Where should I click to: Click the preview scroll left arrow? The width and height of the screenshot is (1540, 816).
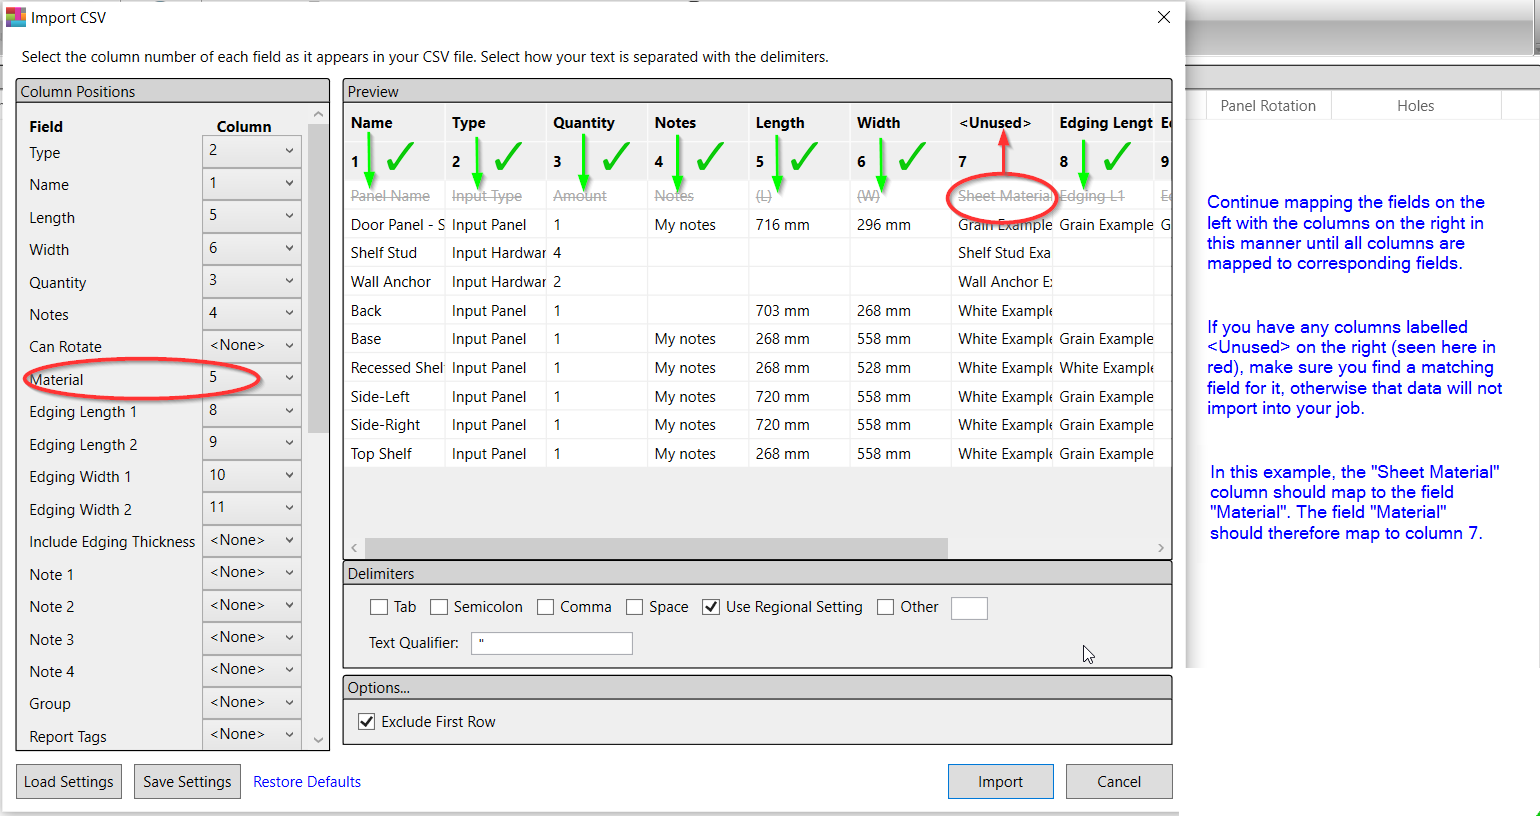(354, 548)
